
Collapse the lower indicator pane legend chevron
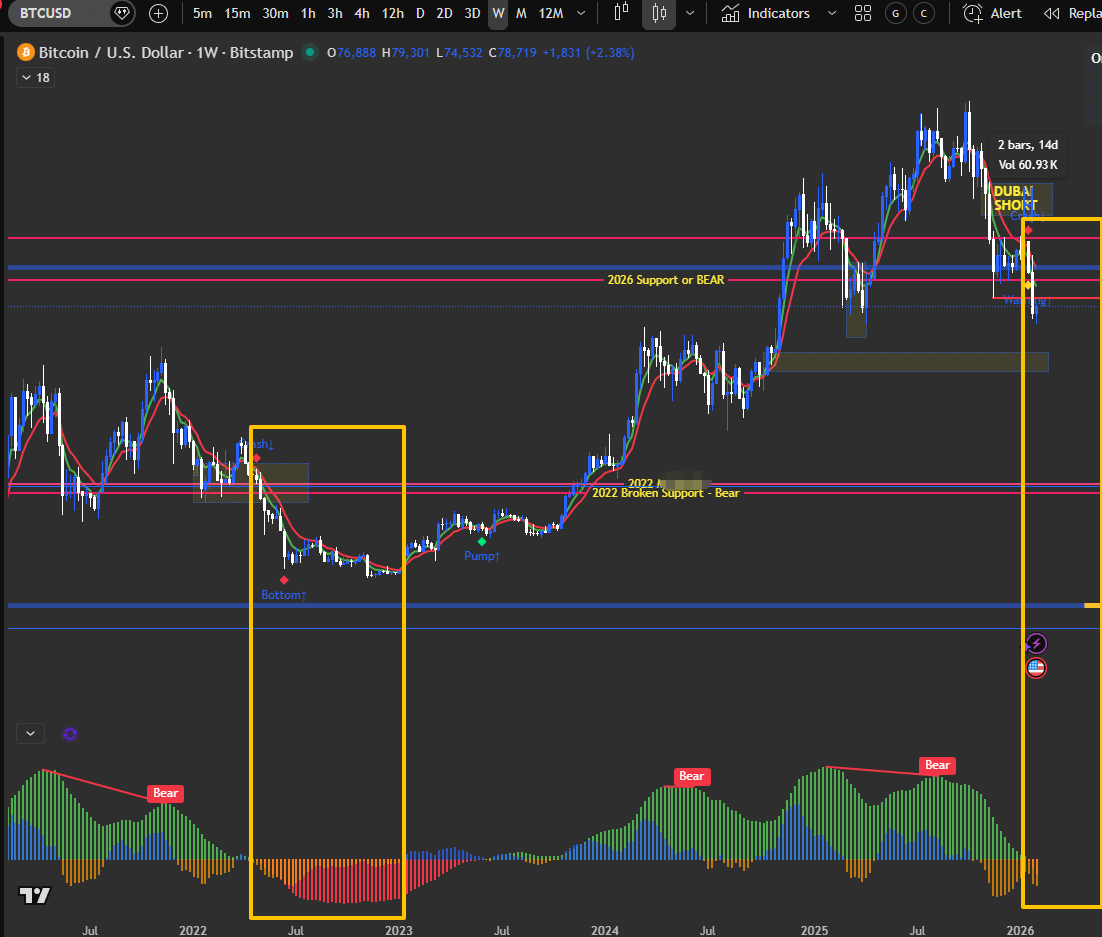(30, 733)
